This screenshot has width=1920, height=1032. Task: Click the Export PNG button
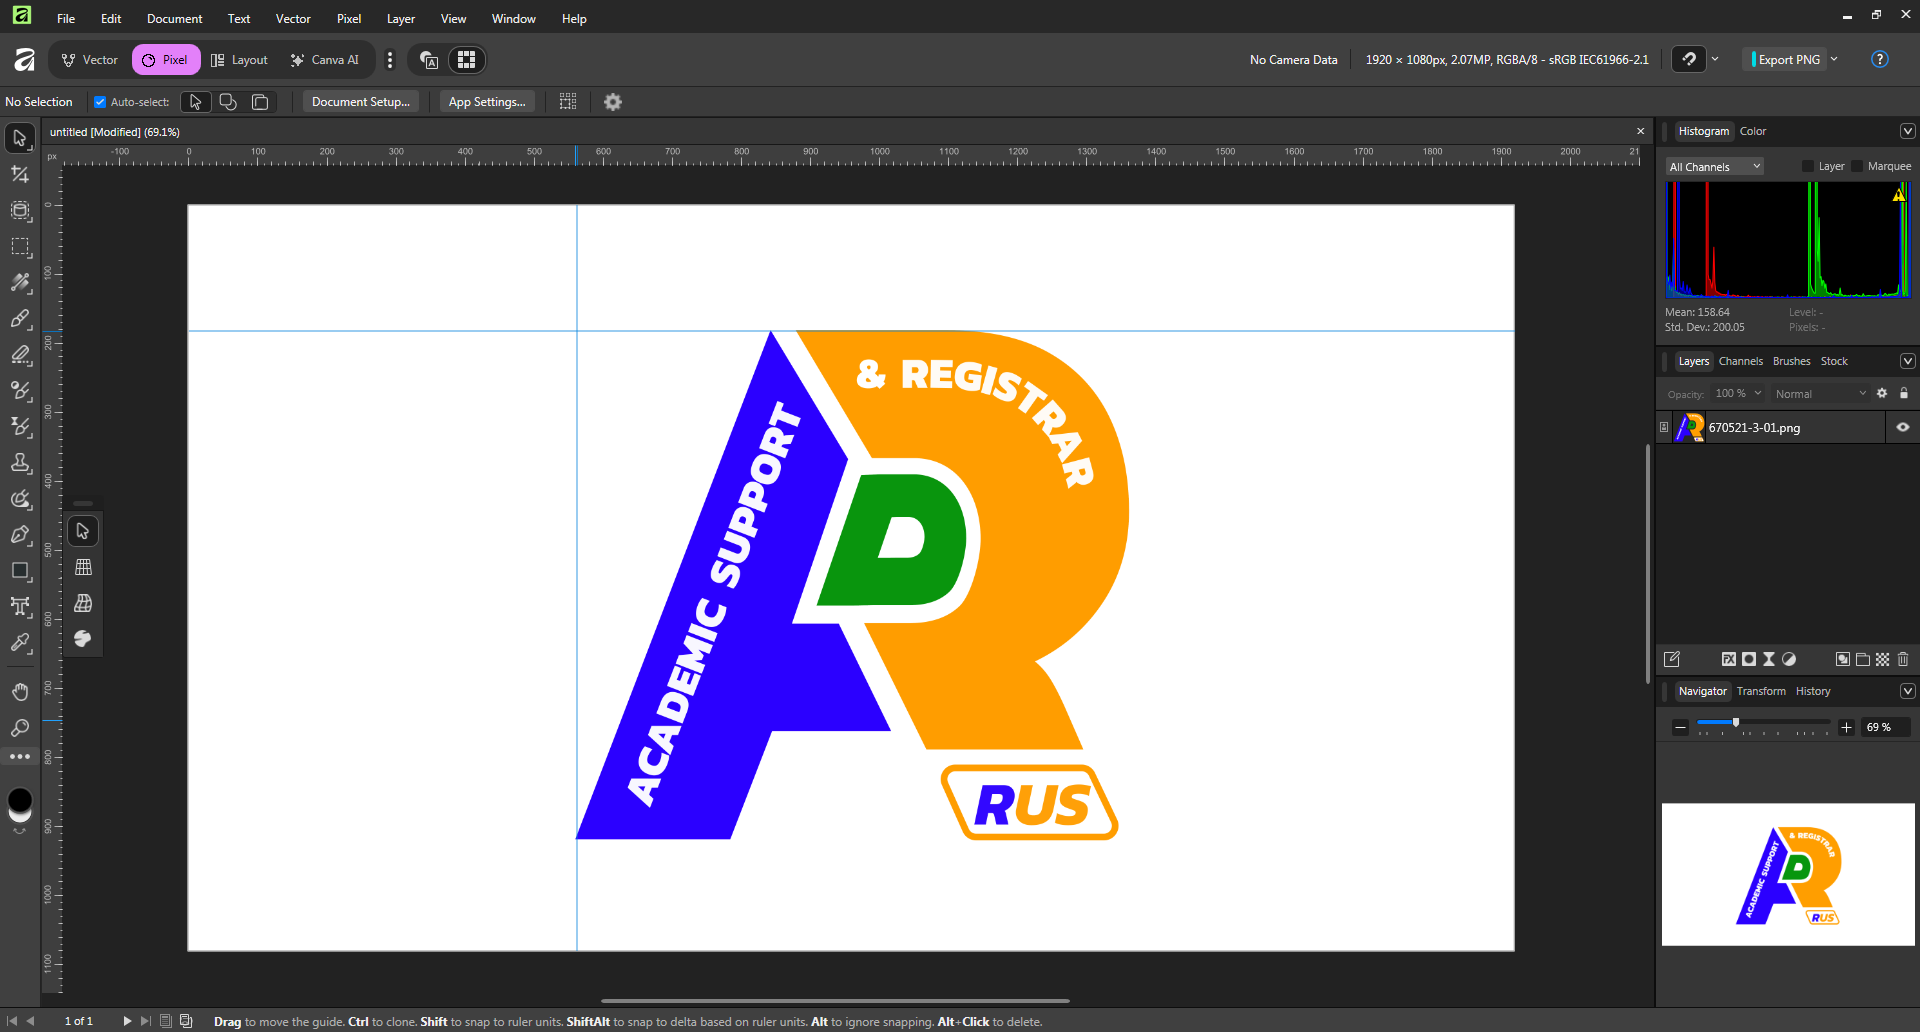click(1788, 60)
